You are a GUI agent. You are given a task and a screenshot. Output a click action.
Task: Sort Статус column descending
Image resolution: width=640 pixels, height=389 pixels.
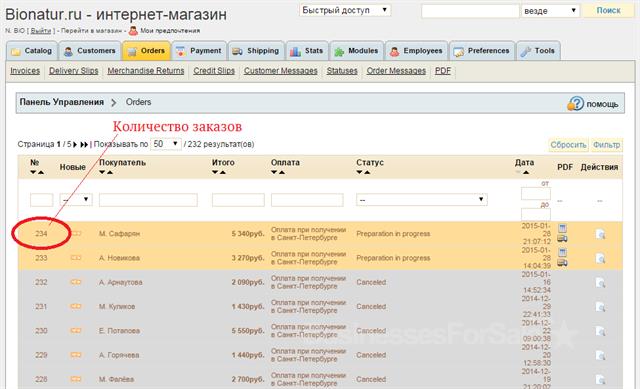359,172
